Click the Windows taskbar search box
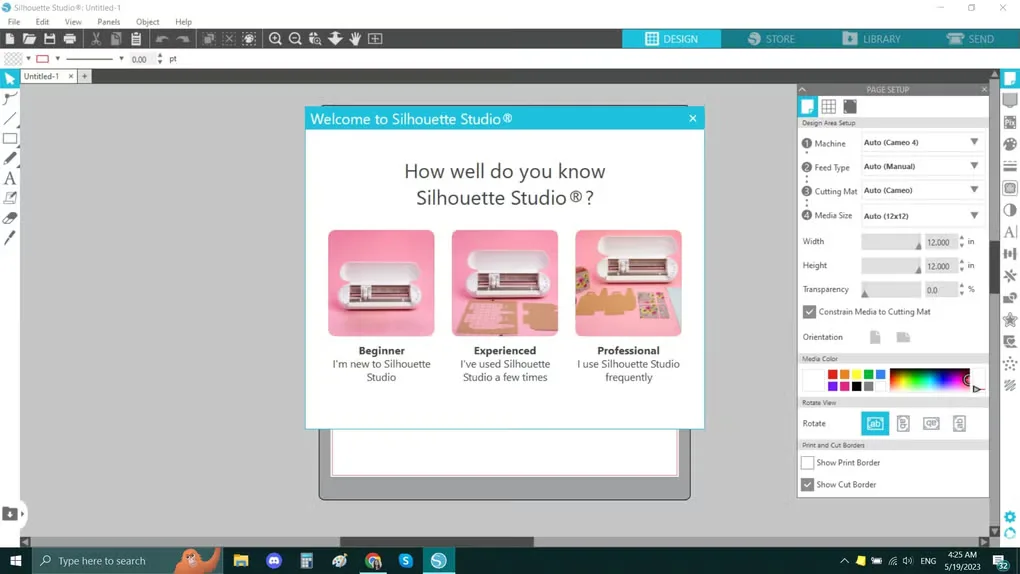This screenshot has width=1020, height=574. tap(127, 560)
